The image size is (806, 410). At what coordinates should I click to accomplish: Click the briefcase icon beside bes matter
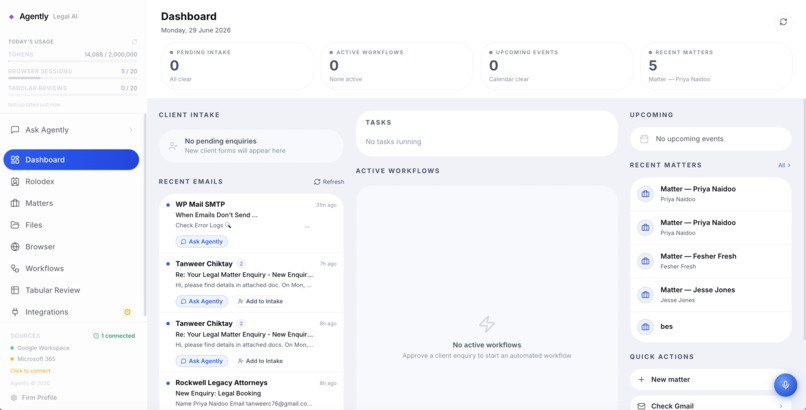tap(645, 327)
